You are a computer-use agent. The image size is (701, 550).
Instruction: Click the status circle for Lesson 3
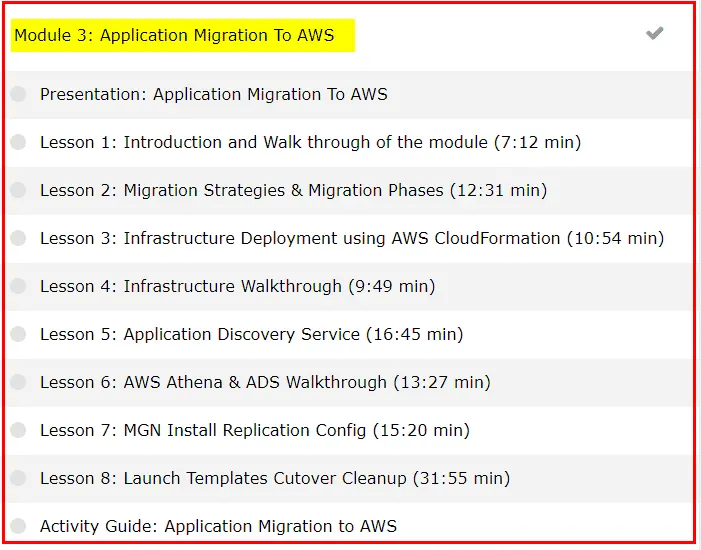pos(18,238)
